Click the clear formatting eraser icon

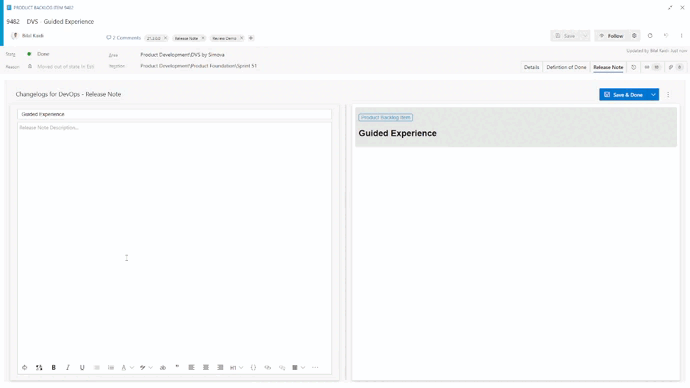[25, 367]
